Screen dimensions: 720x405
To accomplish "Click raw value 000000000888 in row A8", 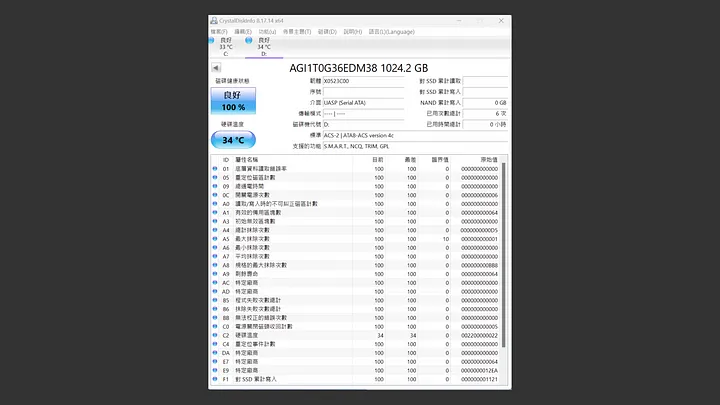I will click(479, 265).
